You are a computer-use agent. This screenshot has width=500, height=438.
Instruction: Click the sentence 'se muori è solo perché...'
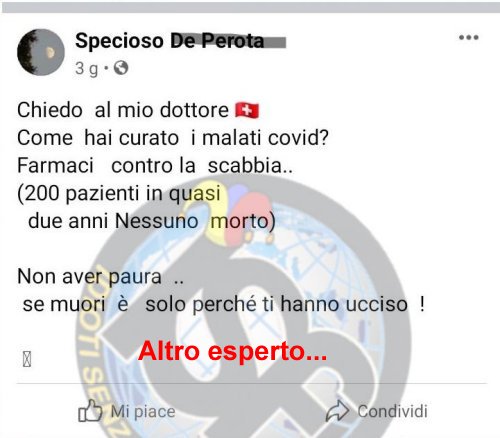coord(224,304)
